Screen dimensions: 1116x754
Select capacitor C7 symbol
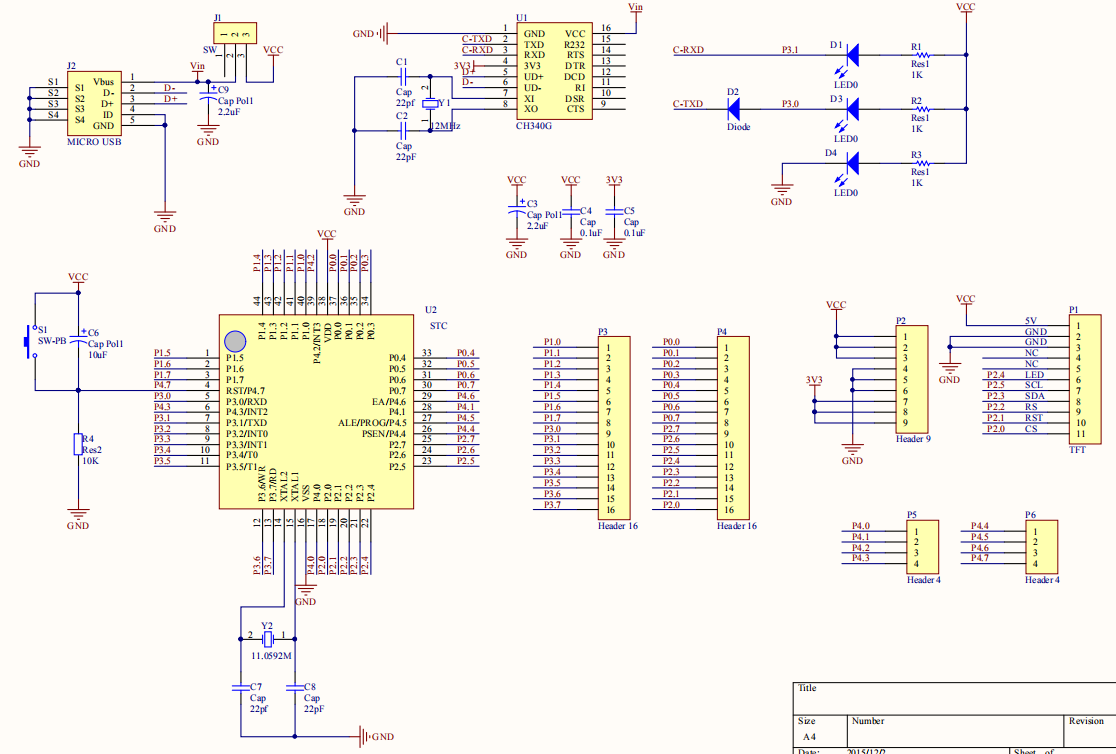pos(241,688)
